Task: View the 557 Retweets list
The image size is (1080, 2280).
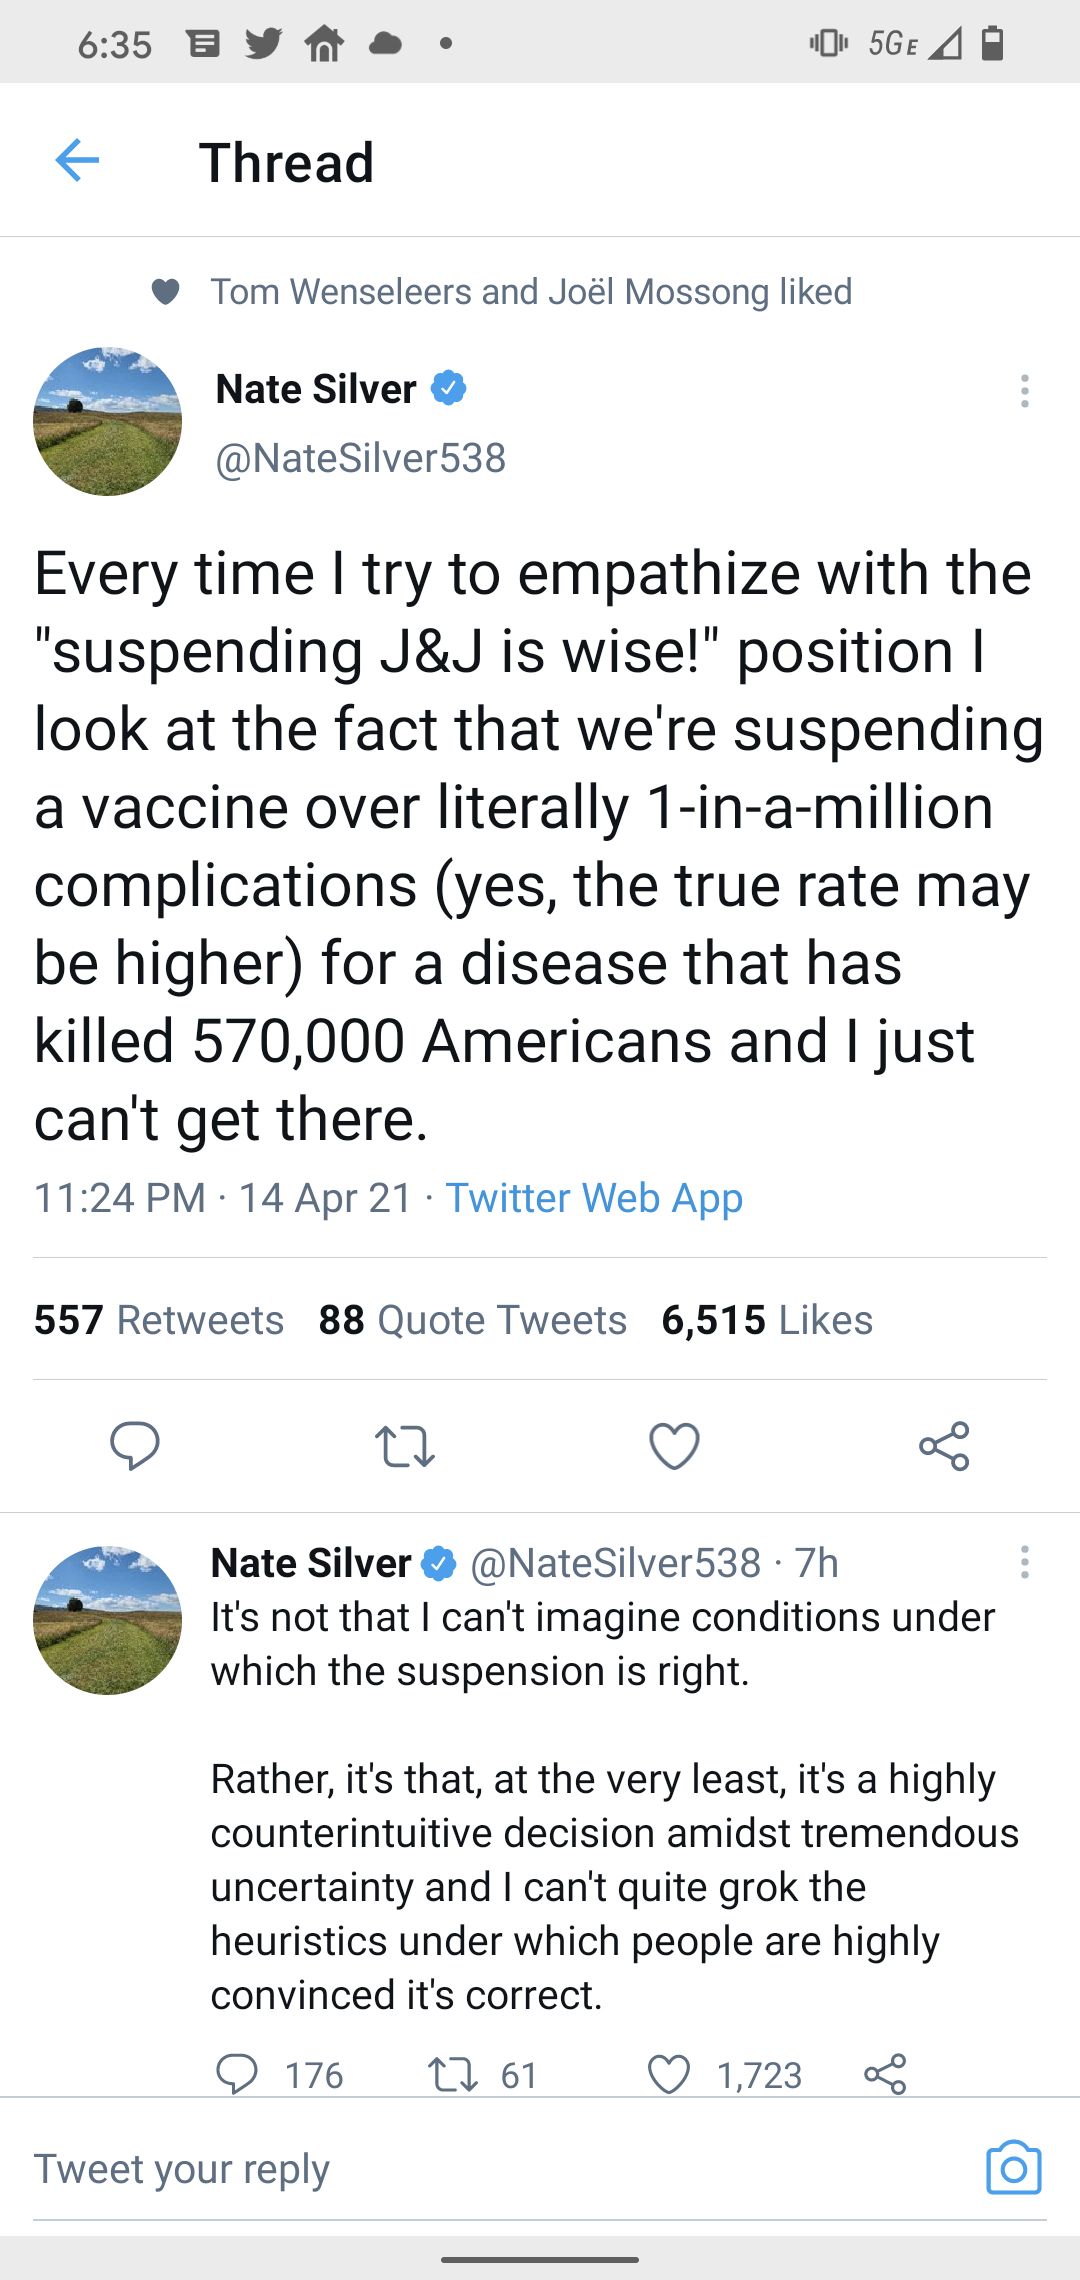Action: (x=158, y=1319)
